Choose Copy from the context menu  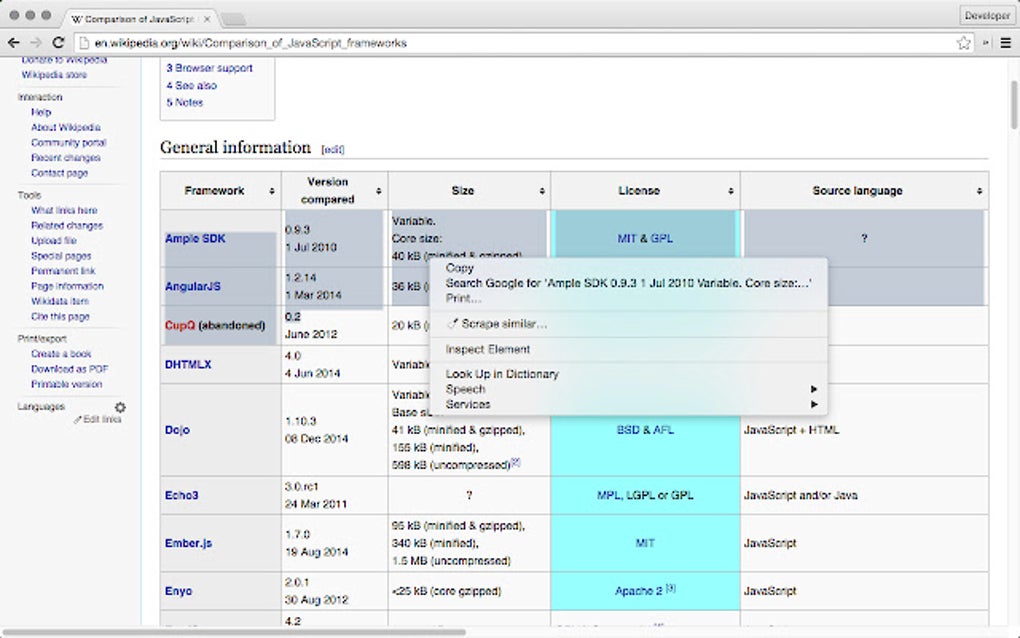click(459, 268)
